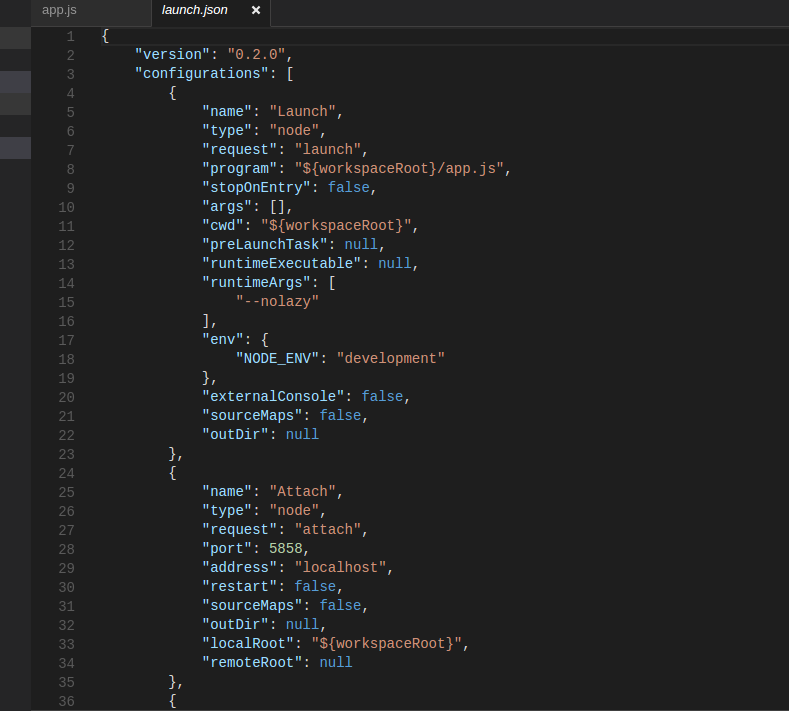Click the "--nolazy" string

coord(277,301)
